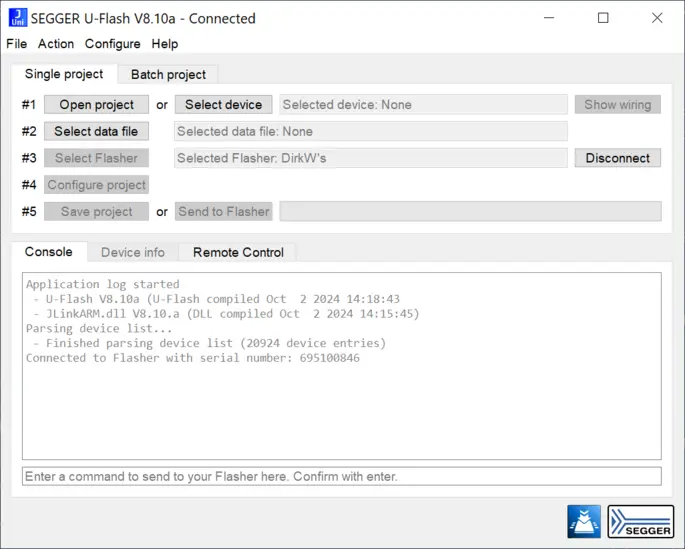Click the Open project button
This screenshot has height=549, width=685.
point(97,105)
